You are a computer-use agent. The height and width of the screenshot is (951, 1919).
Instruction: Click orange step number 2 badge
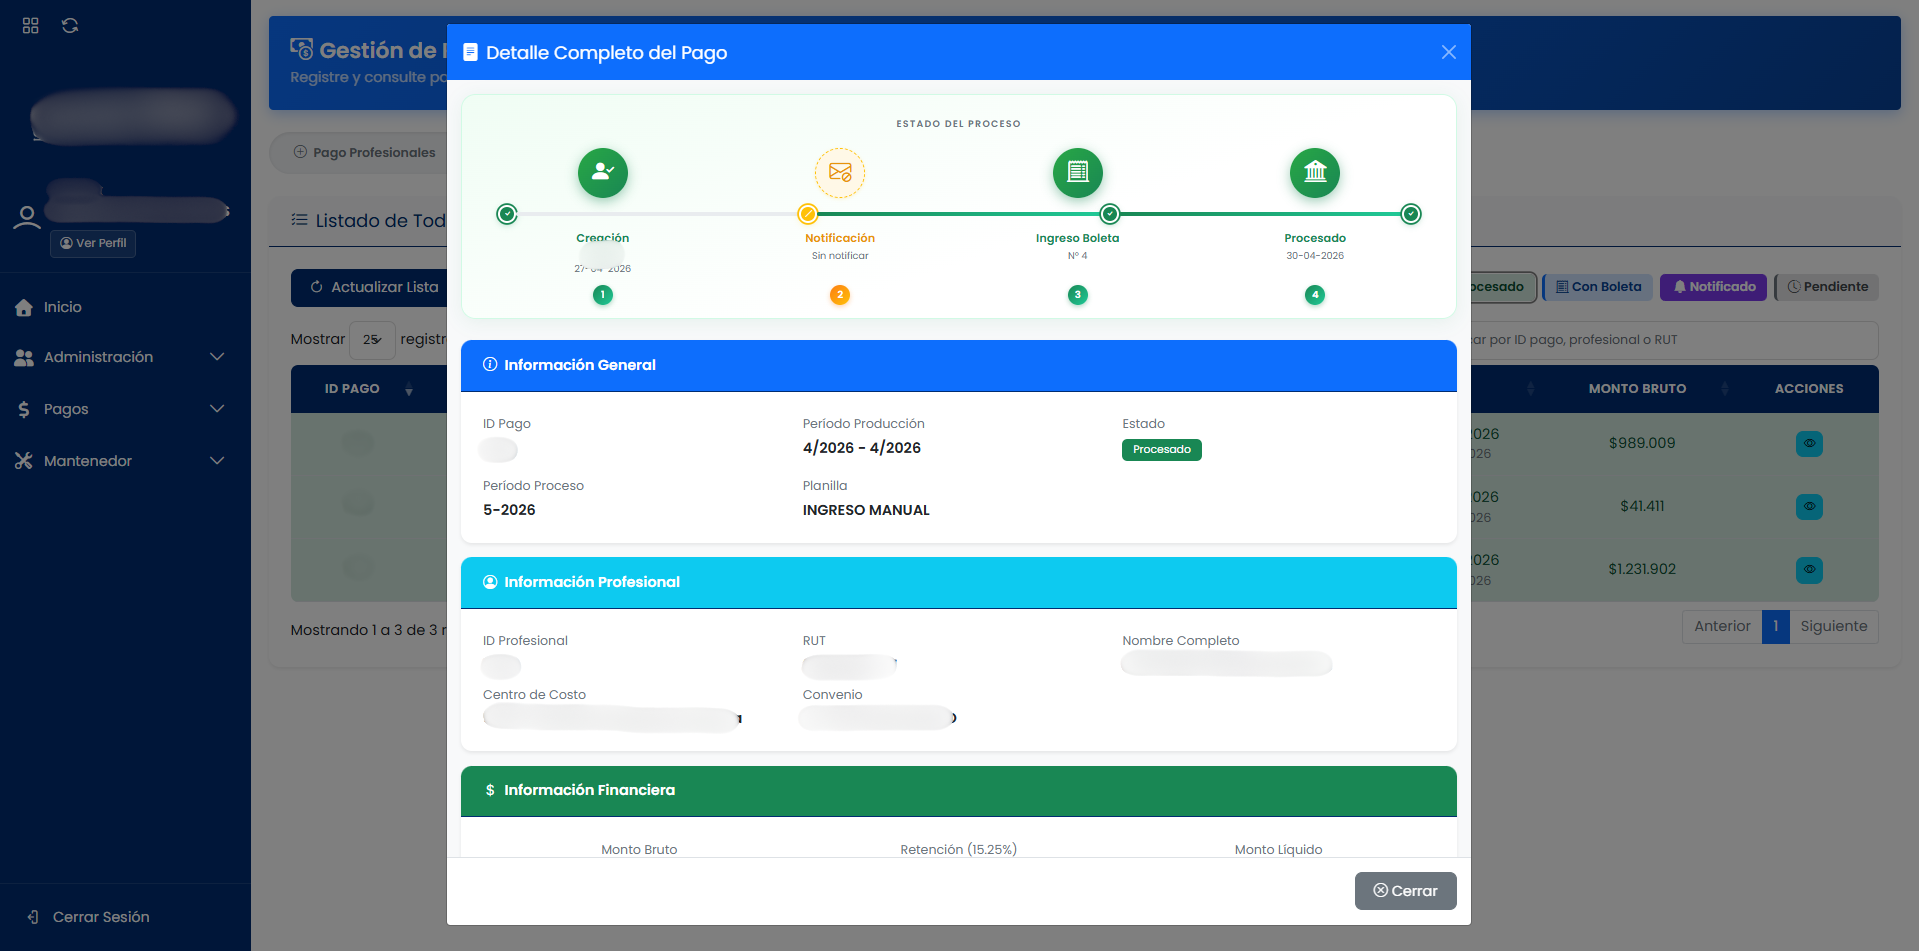pyautogui.click(x=840, y=295)
